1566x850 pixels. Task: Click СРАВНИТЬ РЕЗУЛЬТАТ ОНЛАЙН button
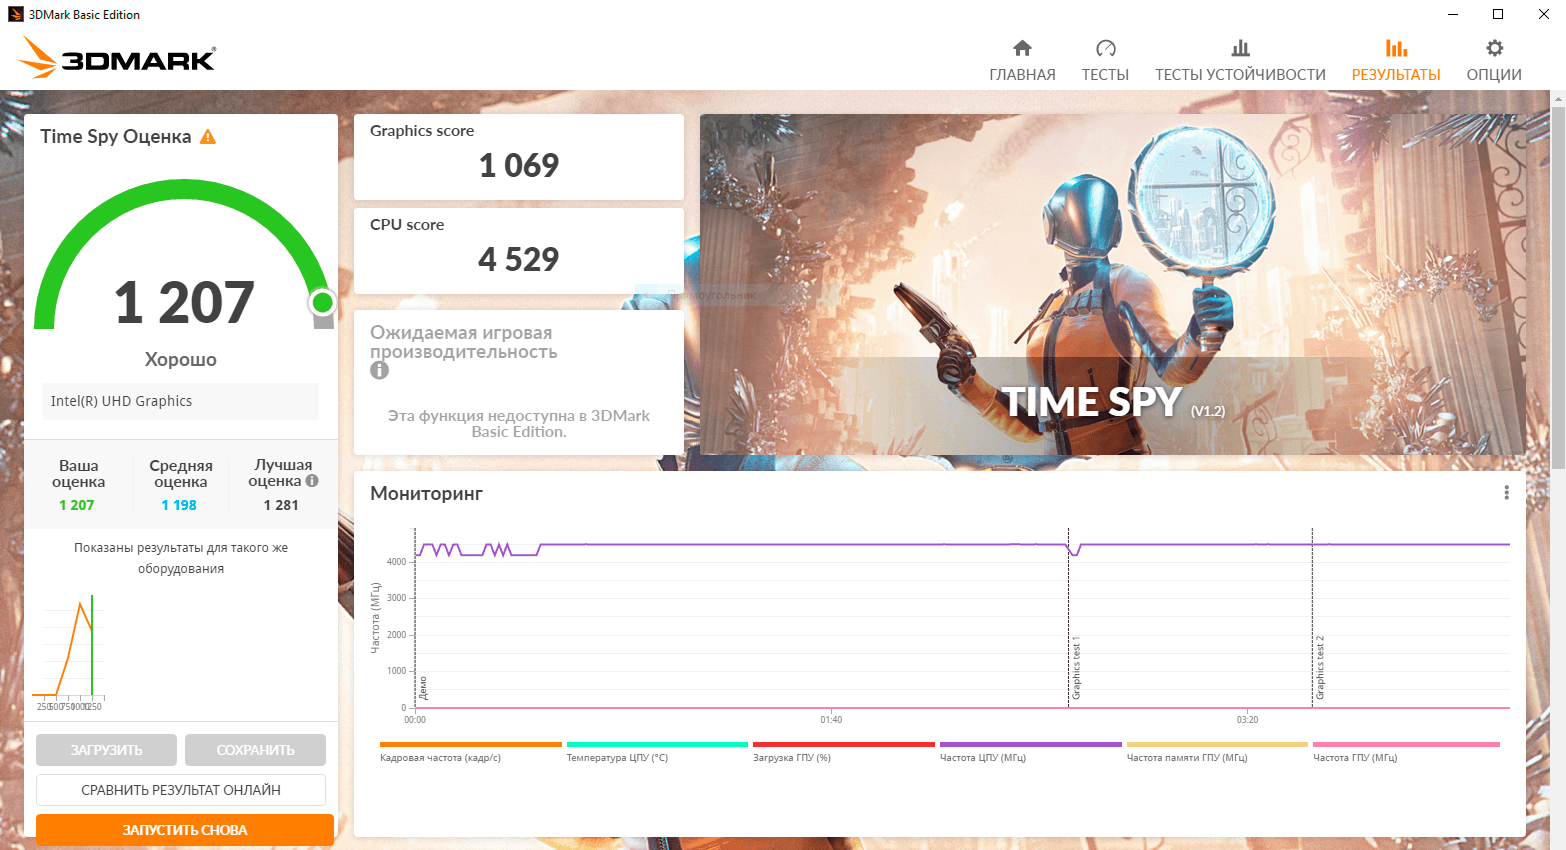(181, 790)
